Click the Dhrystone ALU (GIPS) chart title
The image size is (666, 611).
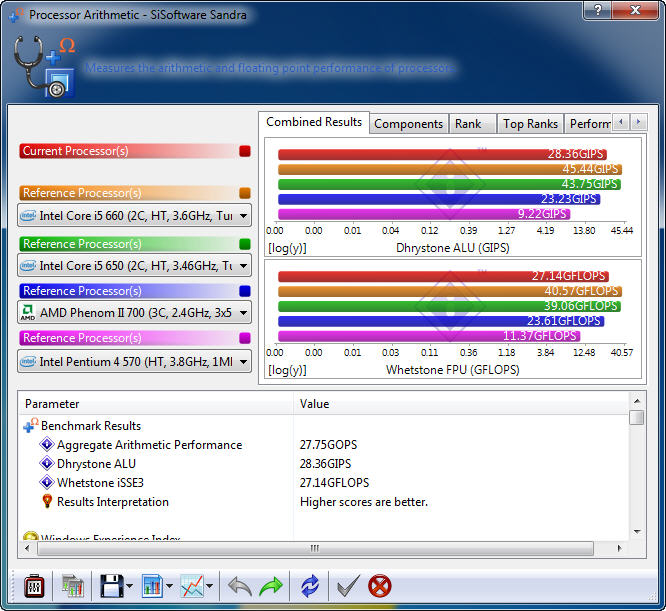(452, 248)
